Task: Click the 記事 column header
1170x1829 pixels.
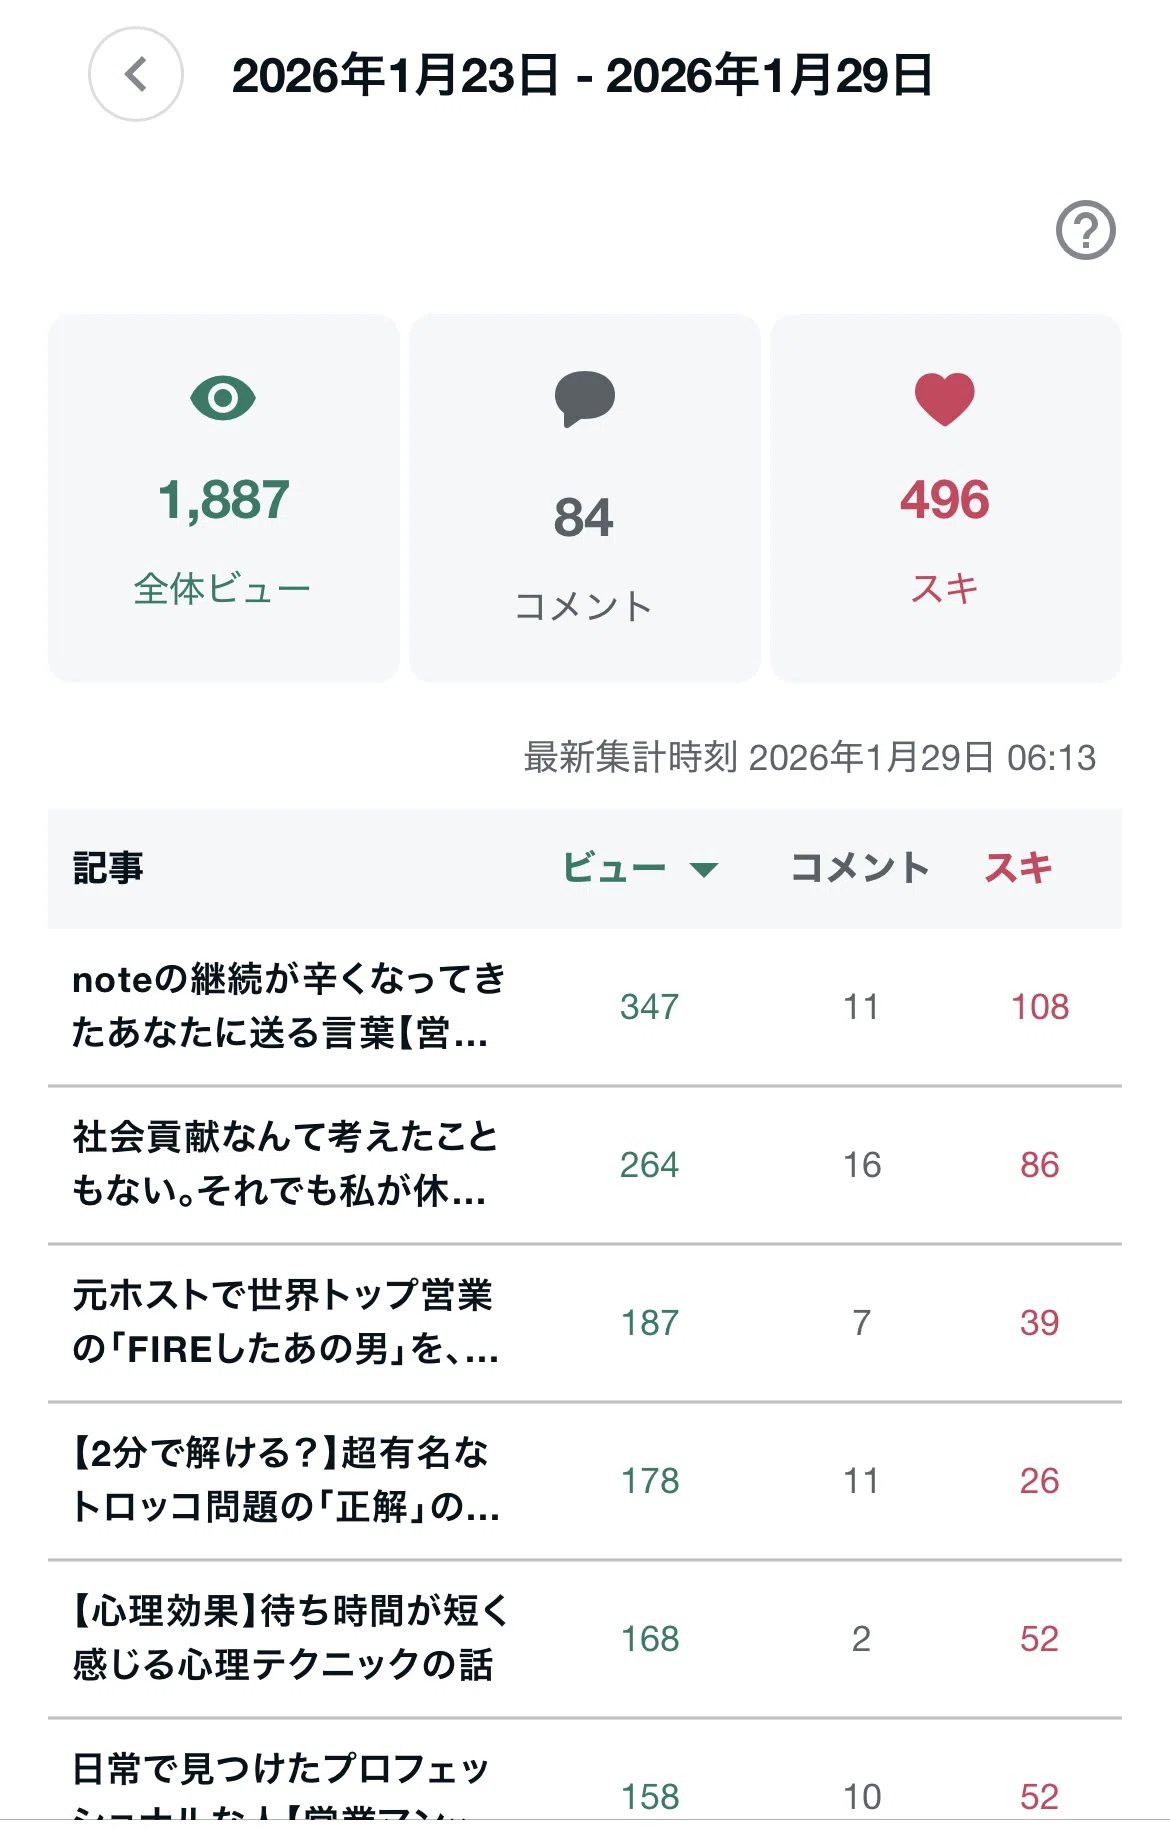Action: click(x=108, y=868)
